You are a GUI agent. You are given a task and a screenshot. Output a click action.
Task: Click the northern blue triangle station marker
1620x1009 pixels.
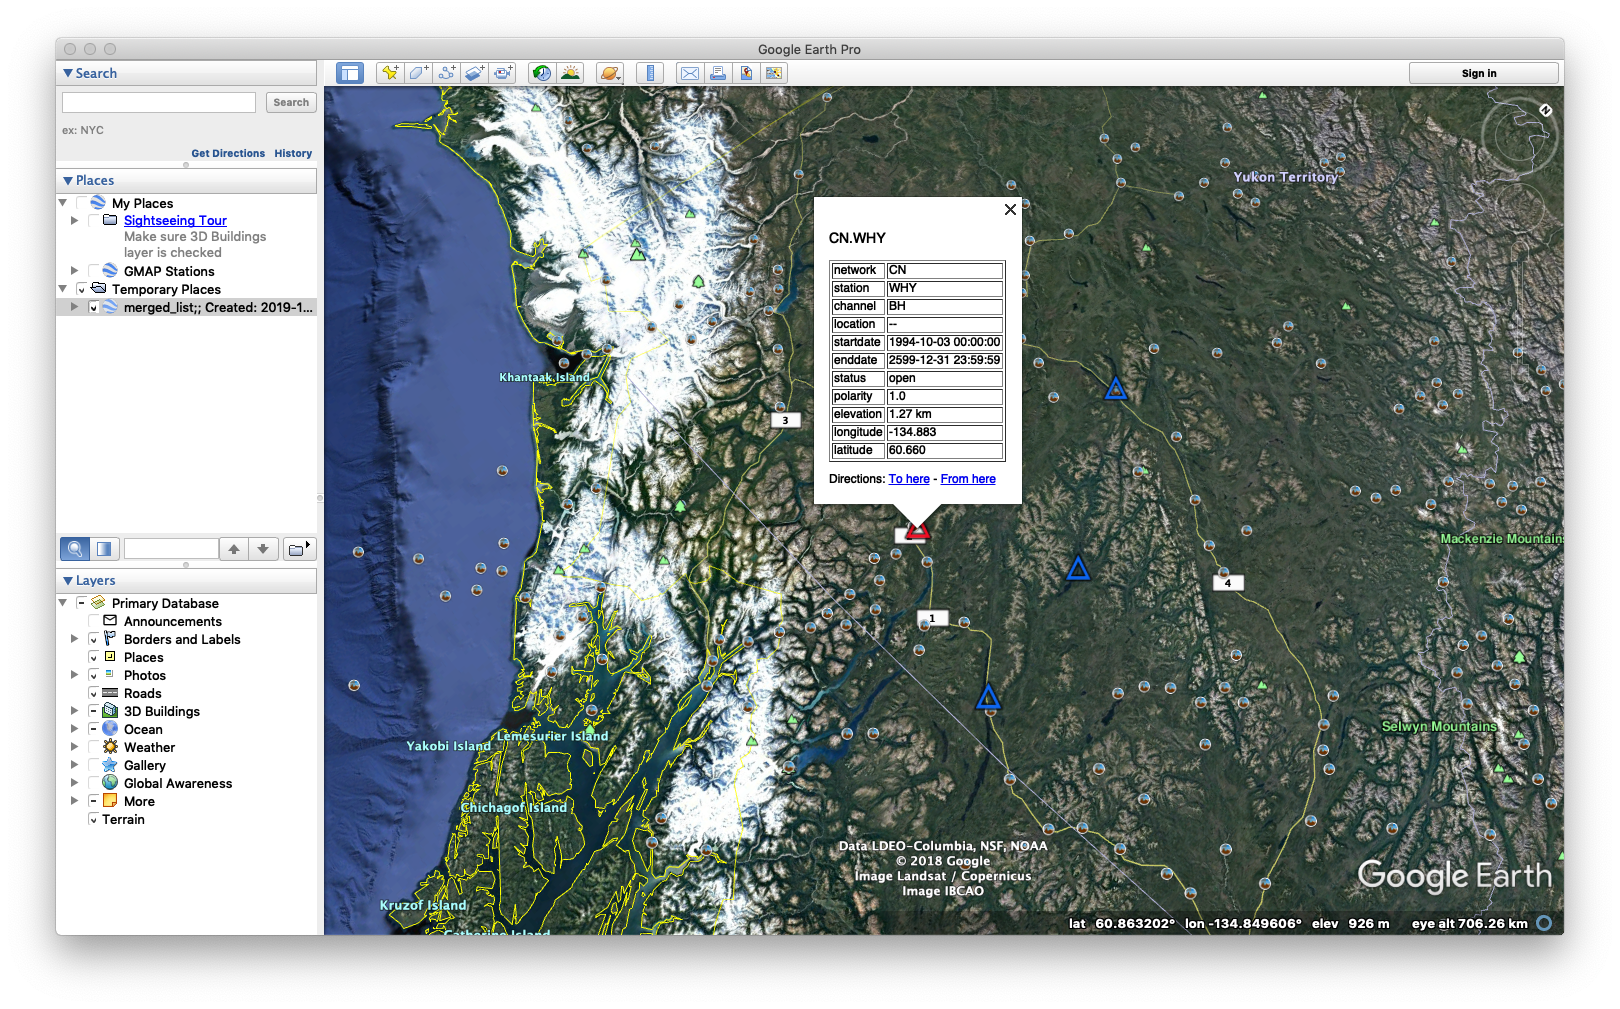coord(1116,388)
